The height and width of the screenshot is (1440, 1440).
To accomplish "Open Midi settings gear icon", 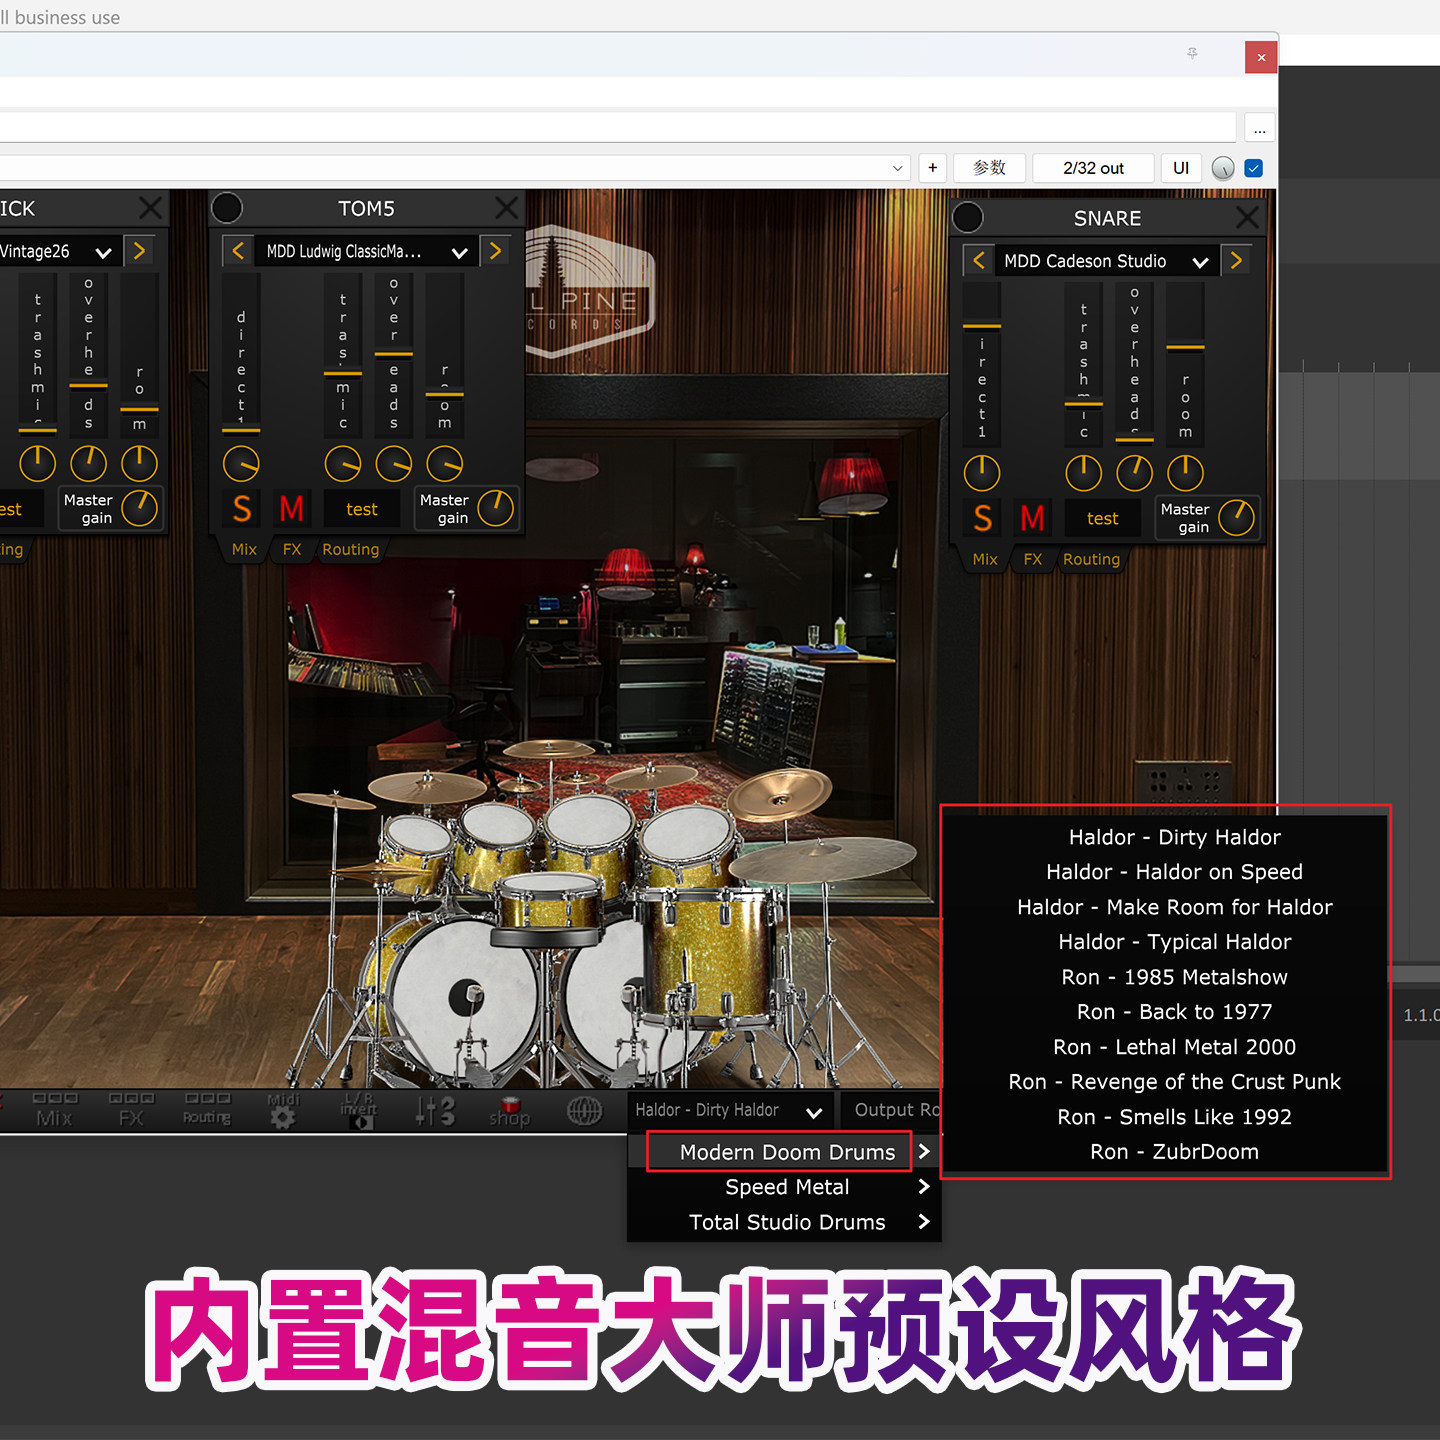I will (283, 1111).
